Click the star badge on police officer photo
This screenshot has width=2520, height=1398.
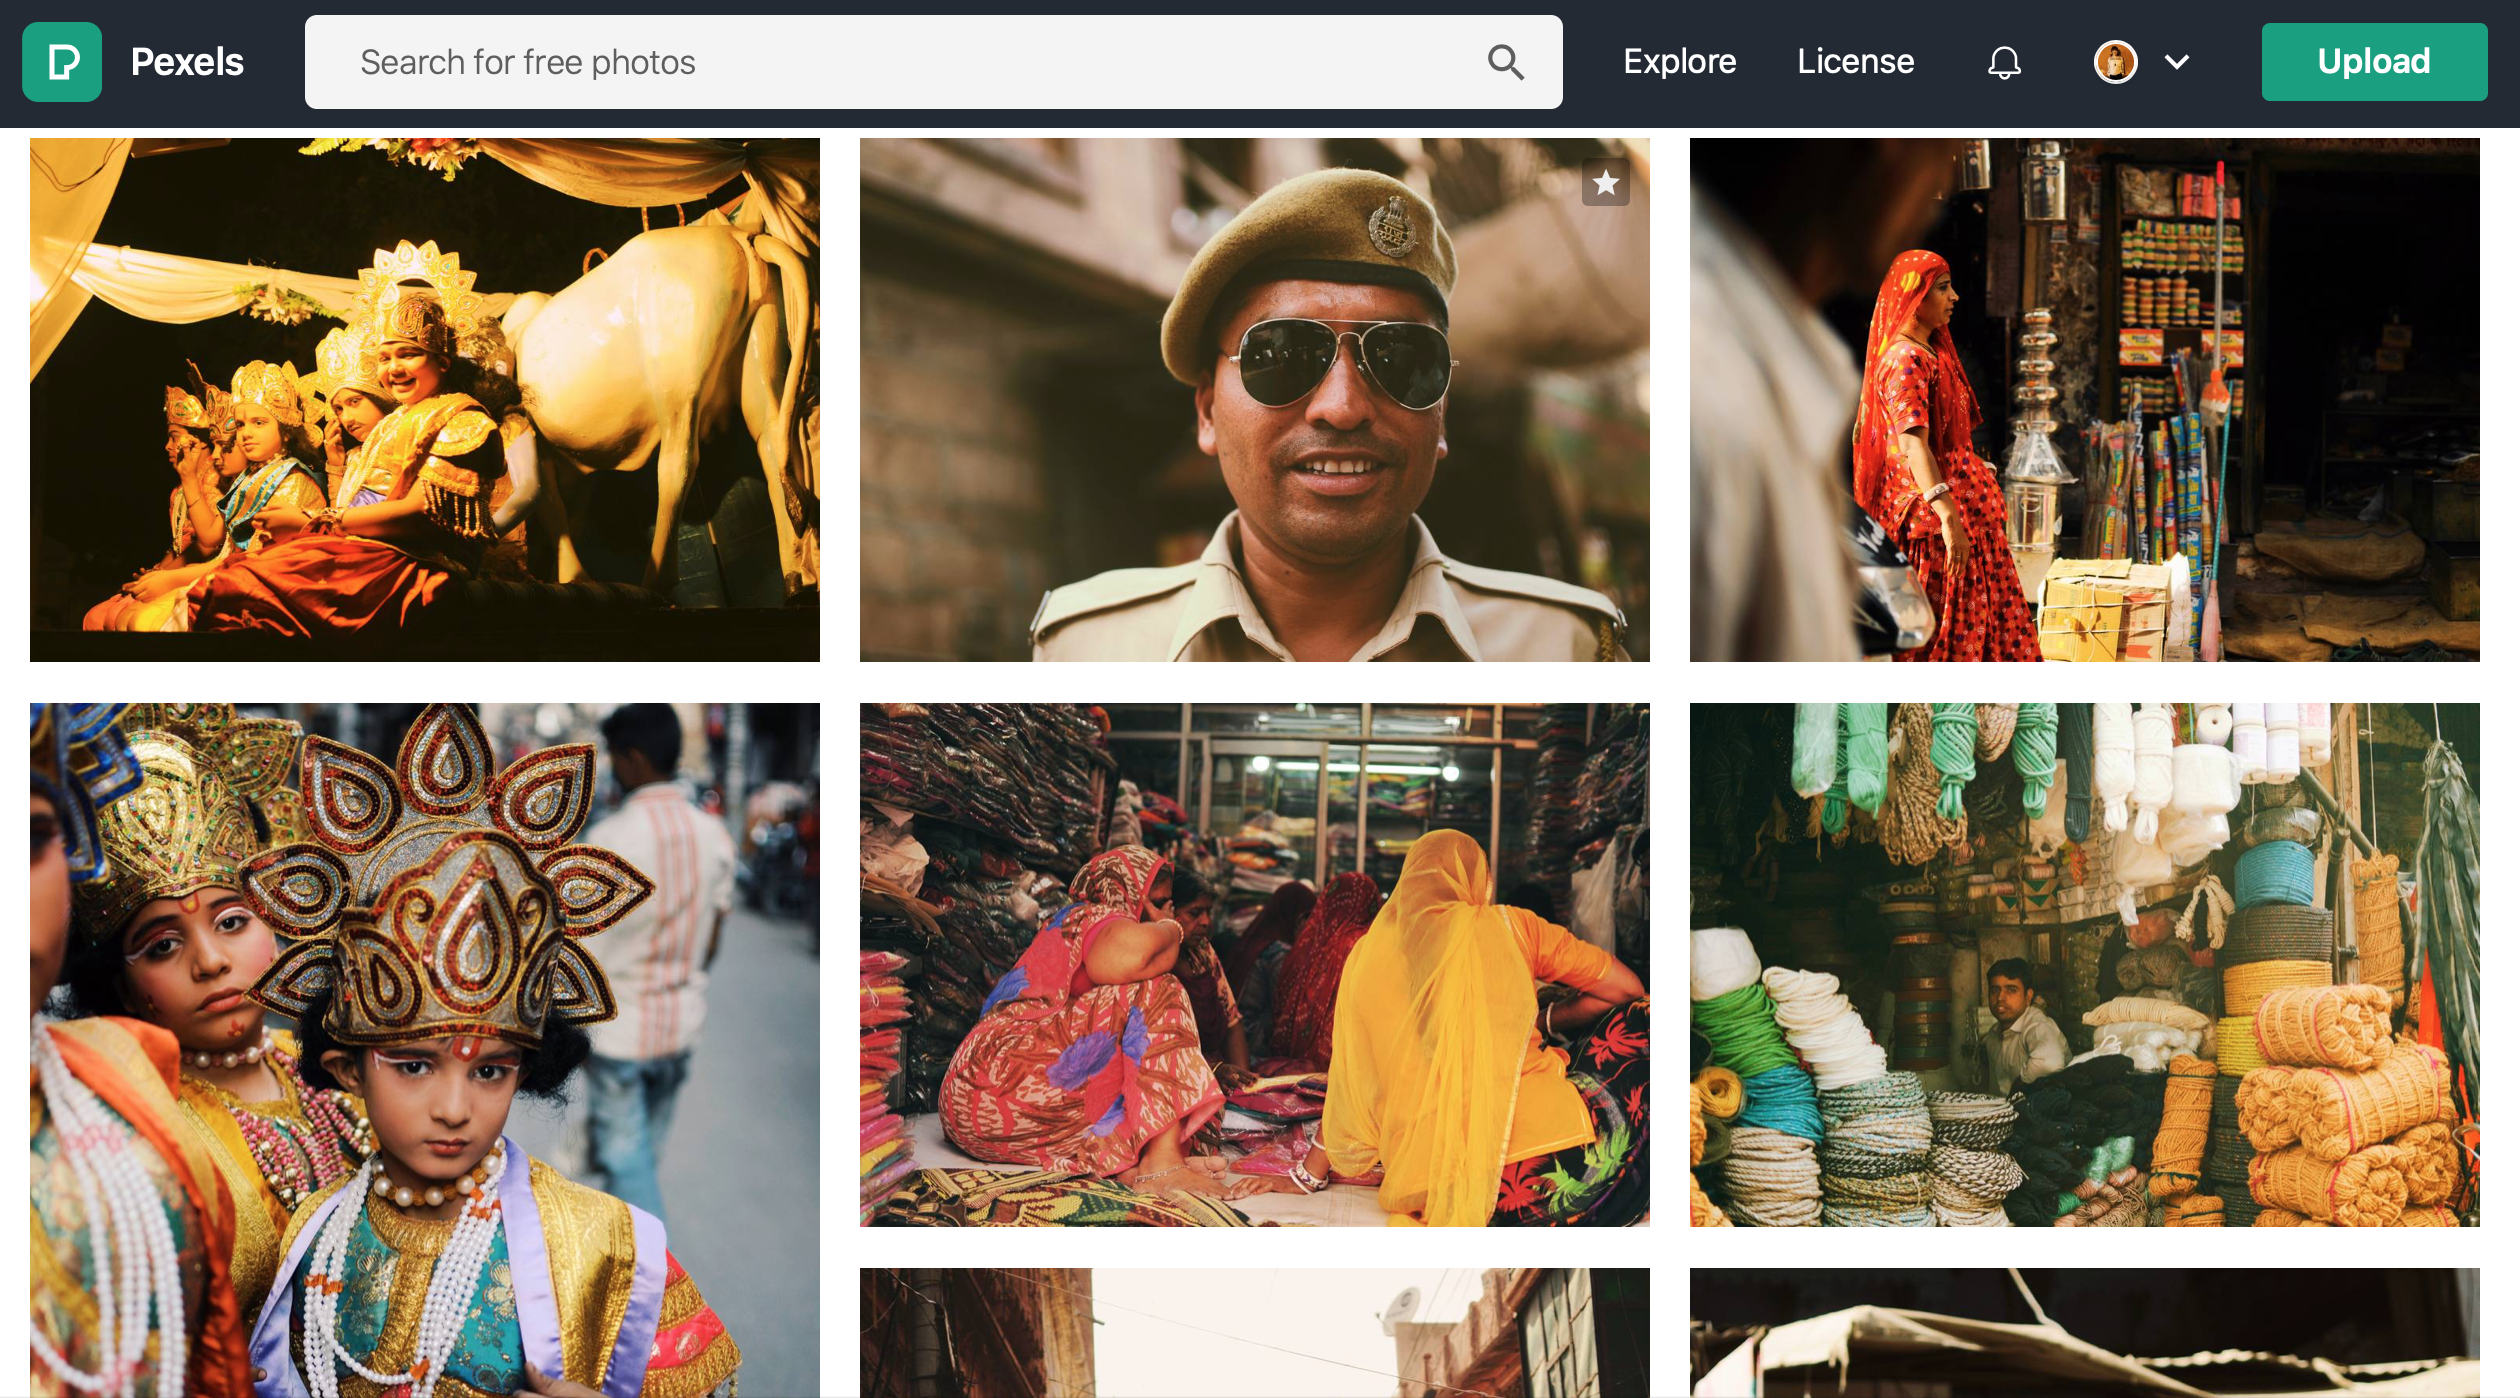(1605, 183)
